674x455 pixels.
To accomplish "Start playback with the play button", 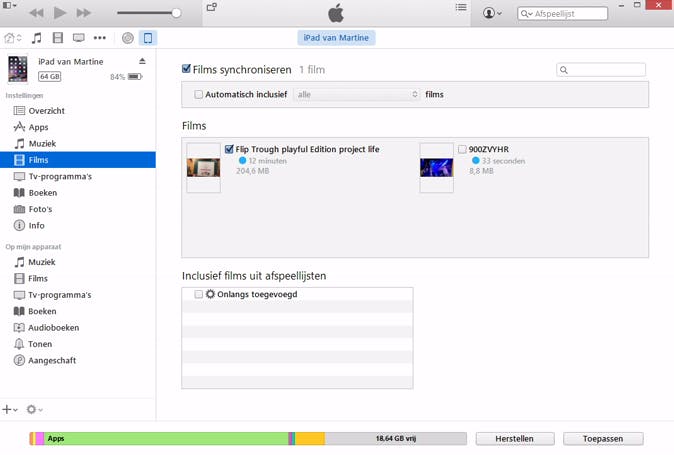I will [x=60, y=13].
